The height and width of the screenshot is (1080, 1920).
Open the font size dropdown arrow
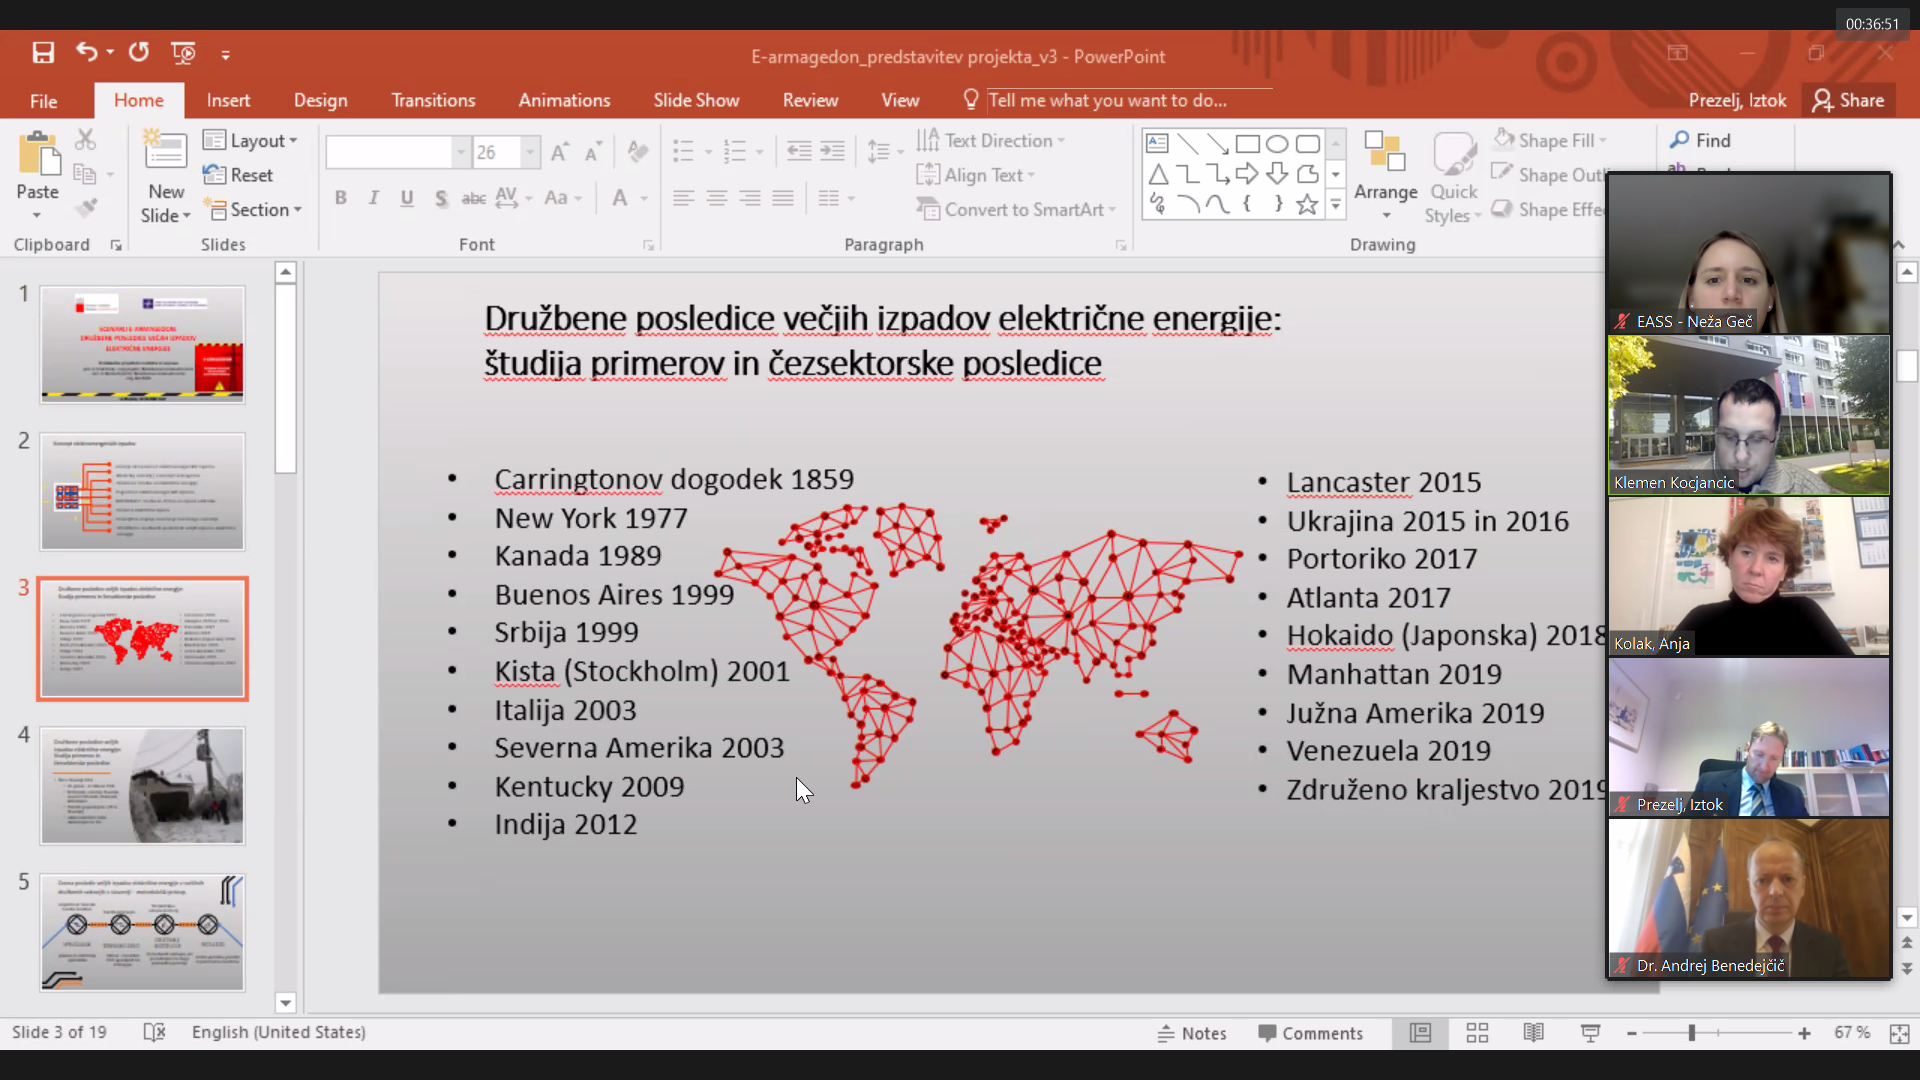(530, 153)
